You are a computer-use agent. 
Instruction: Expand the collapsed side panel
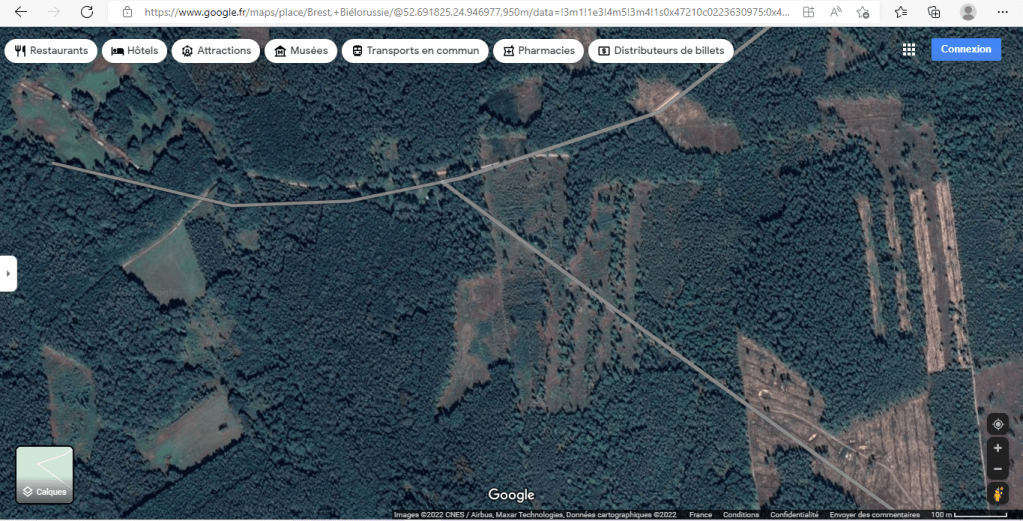[x=8, y=272]
